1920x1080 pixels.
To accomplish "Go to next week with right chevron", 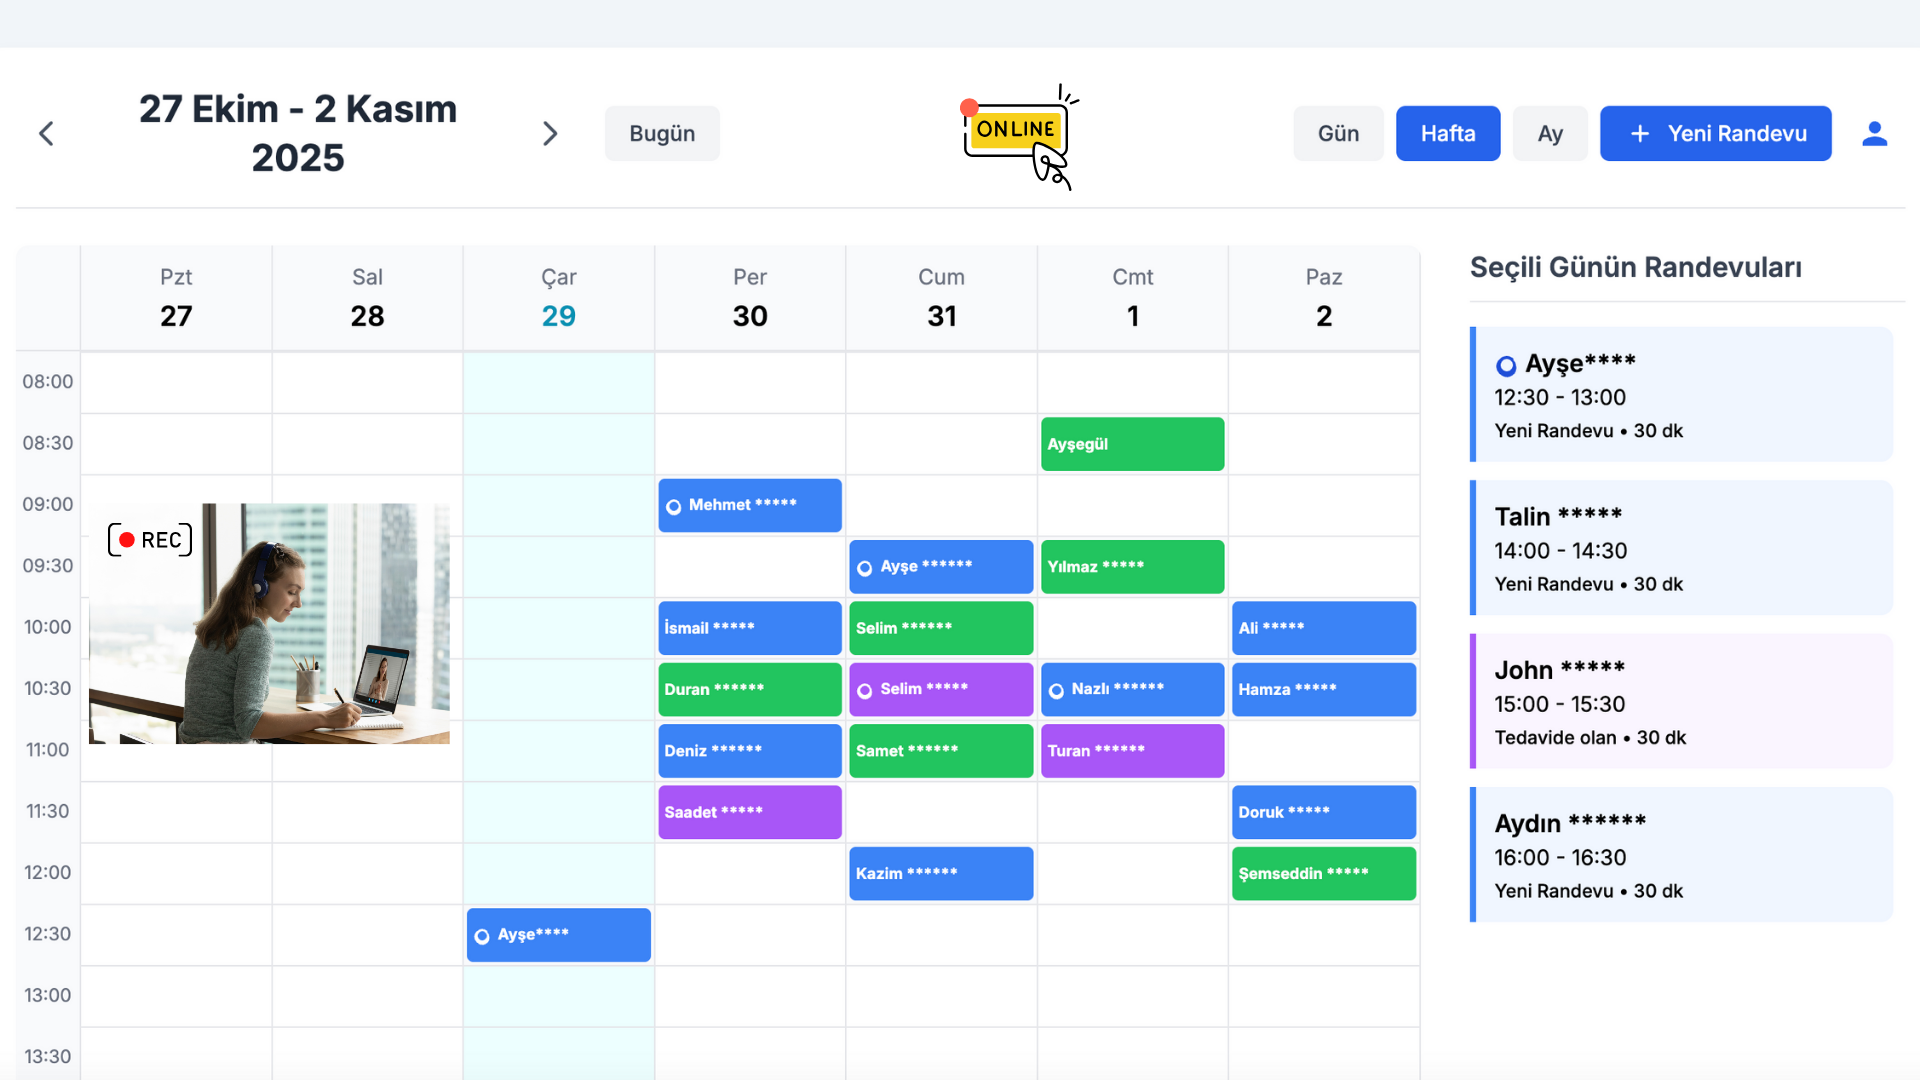I will point(550,133).
